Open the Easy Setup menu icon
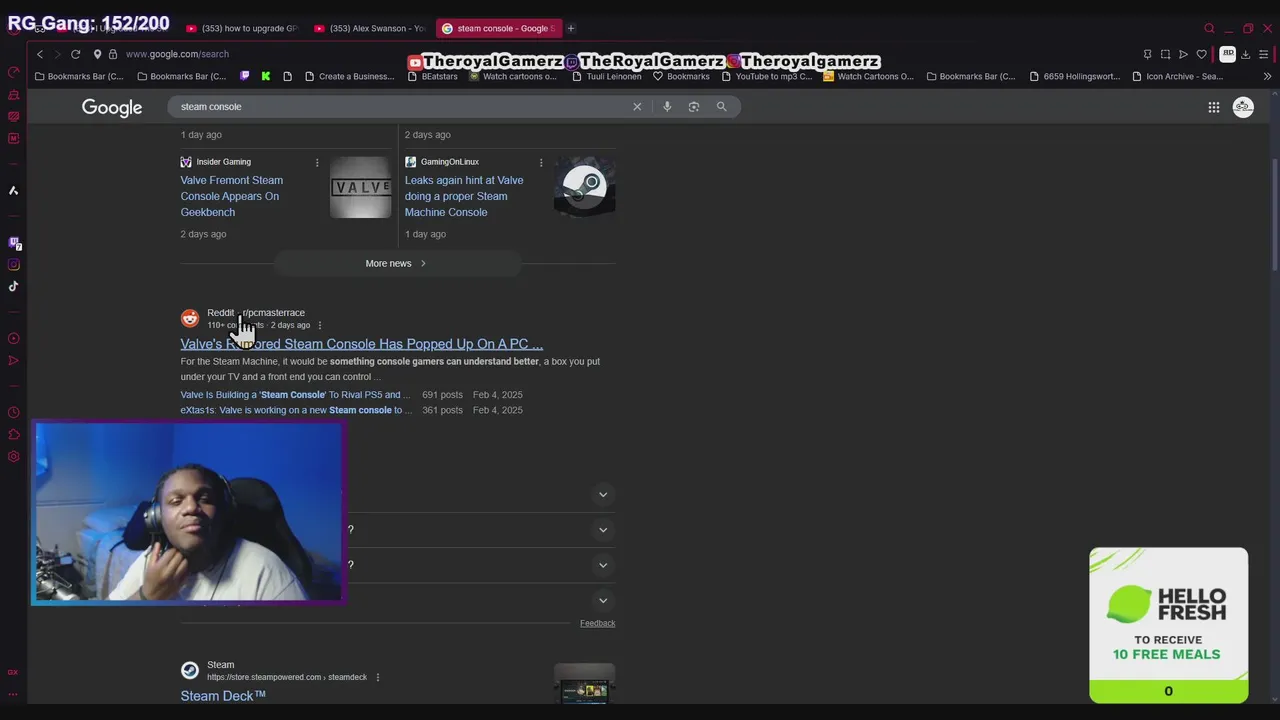The height and width of the screenshot is (720, 1280). pyautogui.click(x=1263, y=54)
